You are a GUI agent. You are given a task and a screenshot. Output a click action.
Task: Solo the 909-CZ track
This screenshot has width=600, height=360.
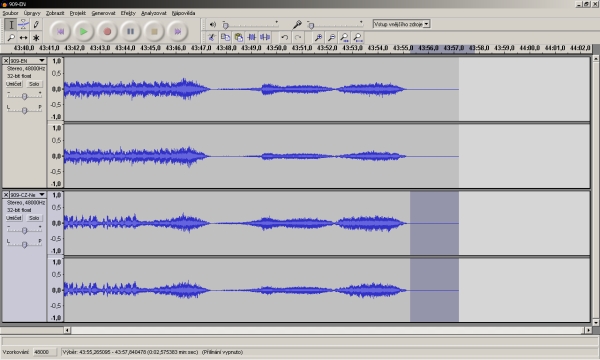pyautogui.click(x=34, y=218)
